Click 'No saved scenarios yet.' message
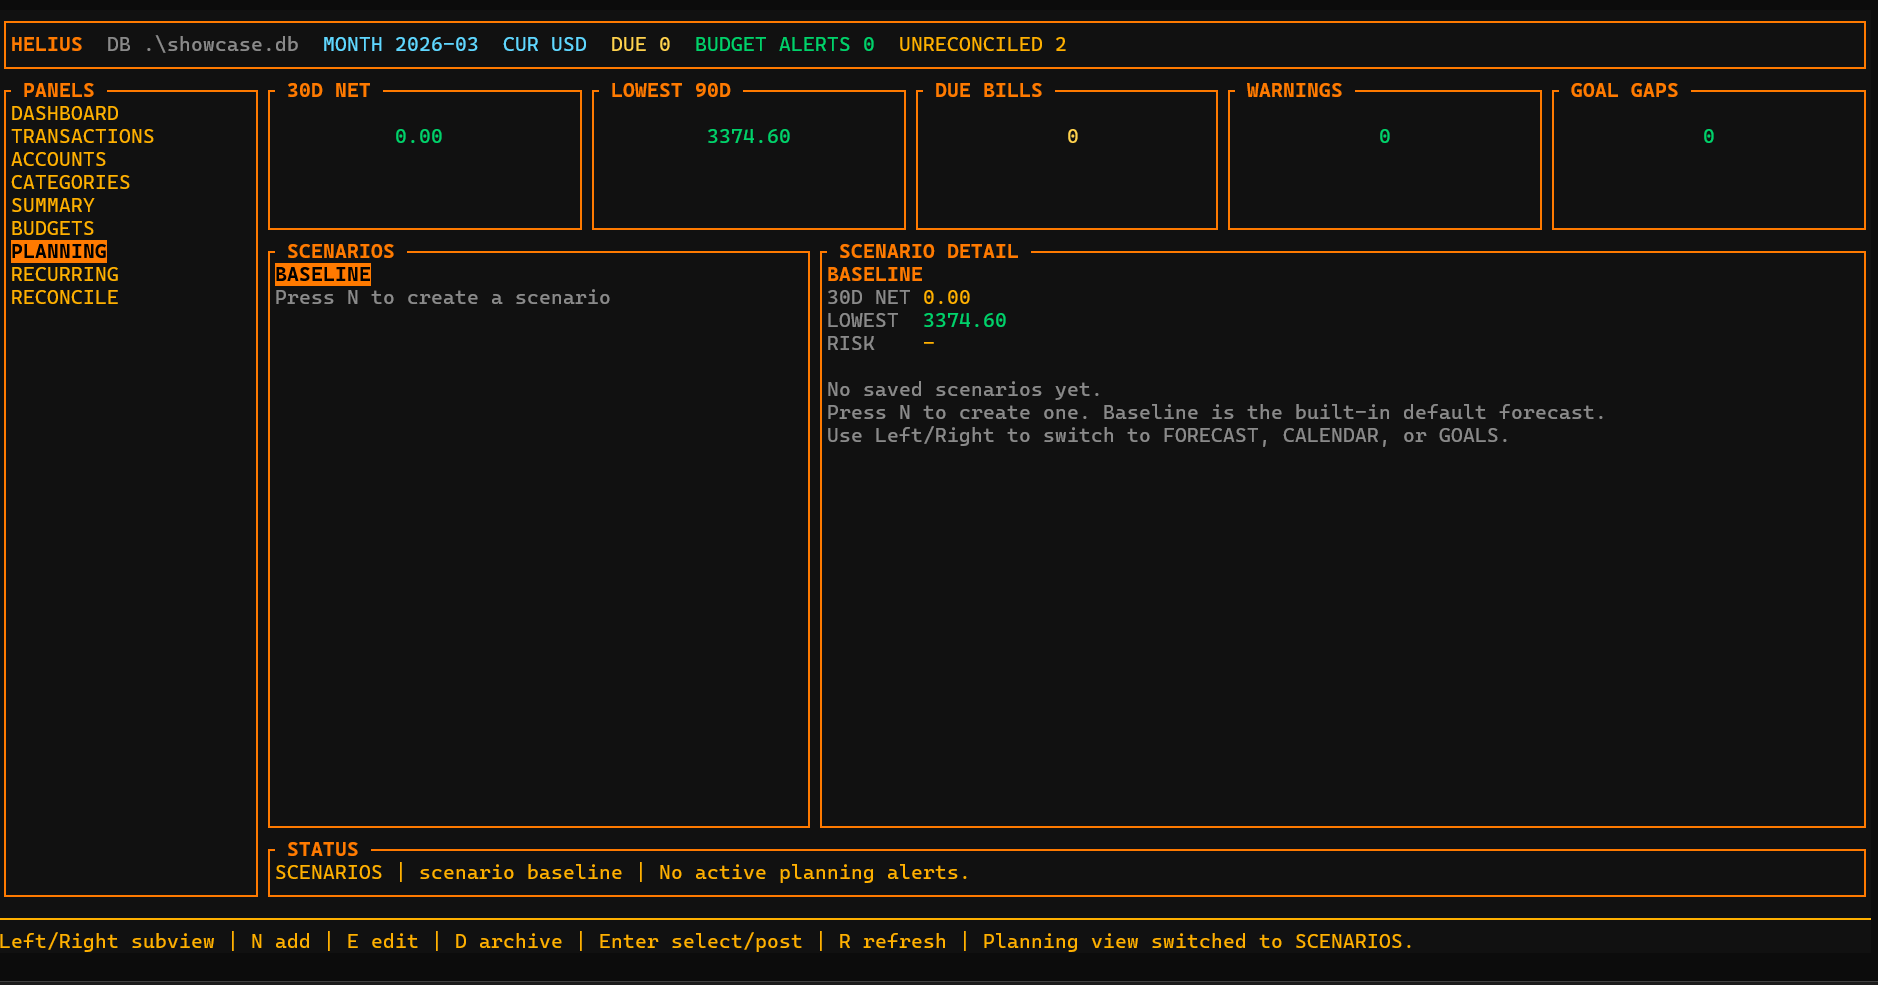The image size is (1878, 985). [964, 390]
